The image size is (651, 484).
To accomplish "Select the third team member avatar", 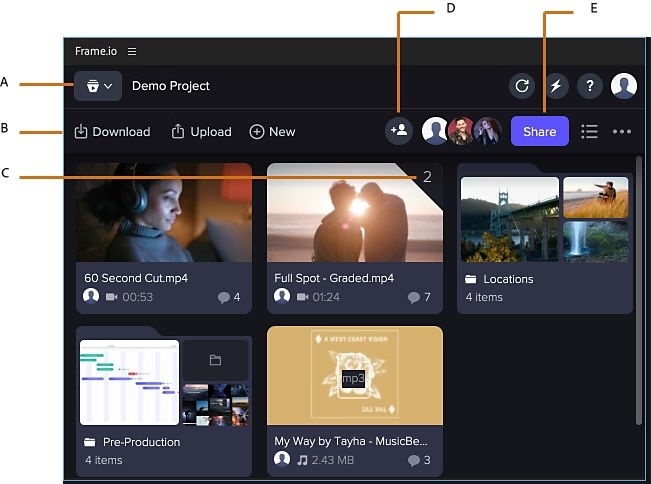I will click(487, 131).
